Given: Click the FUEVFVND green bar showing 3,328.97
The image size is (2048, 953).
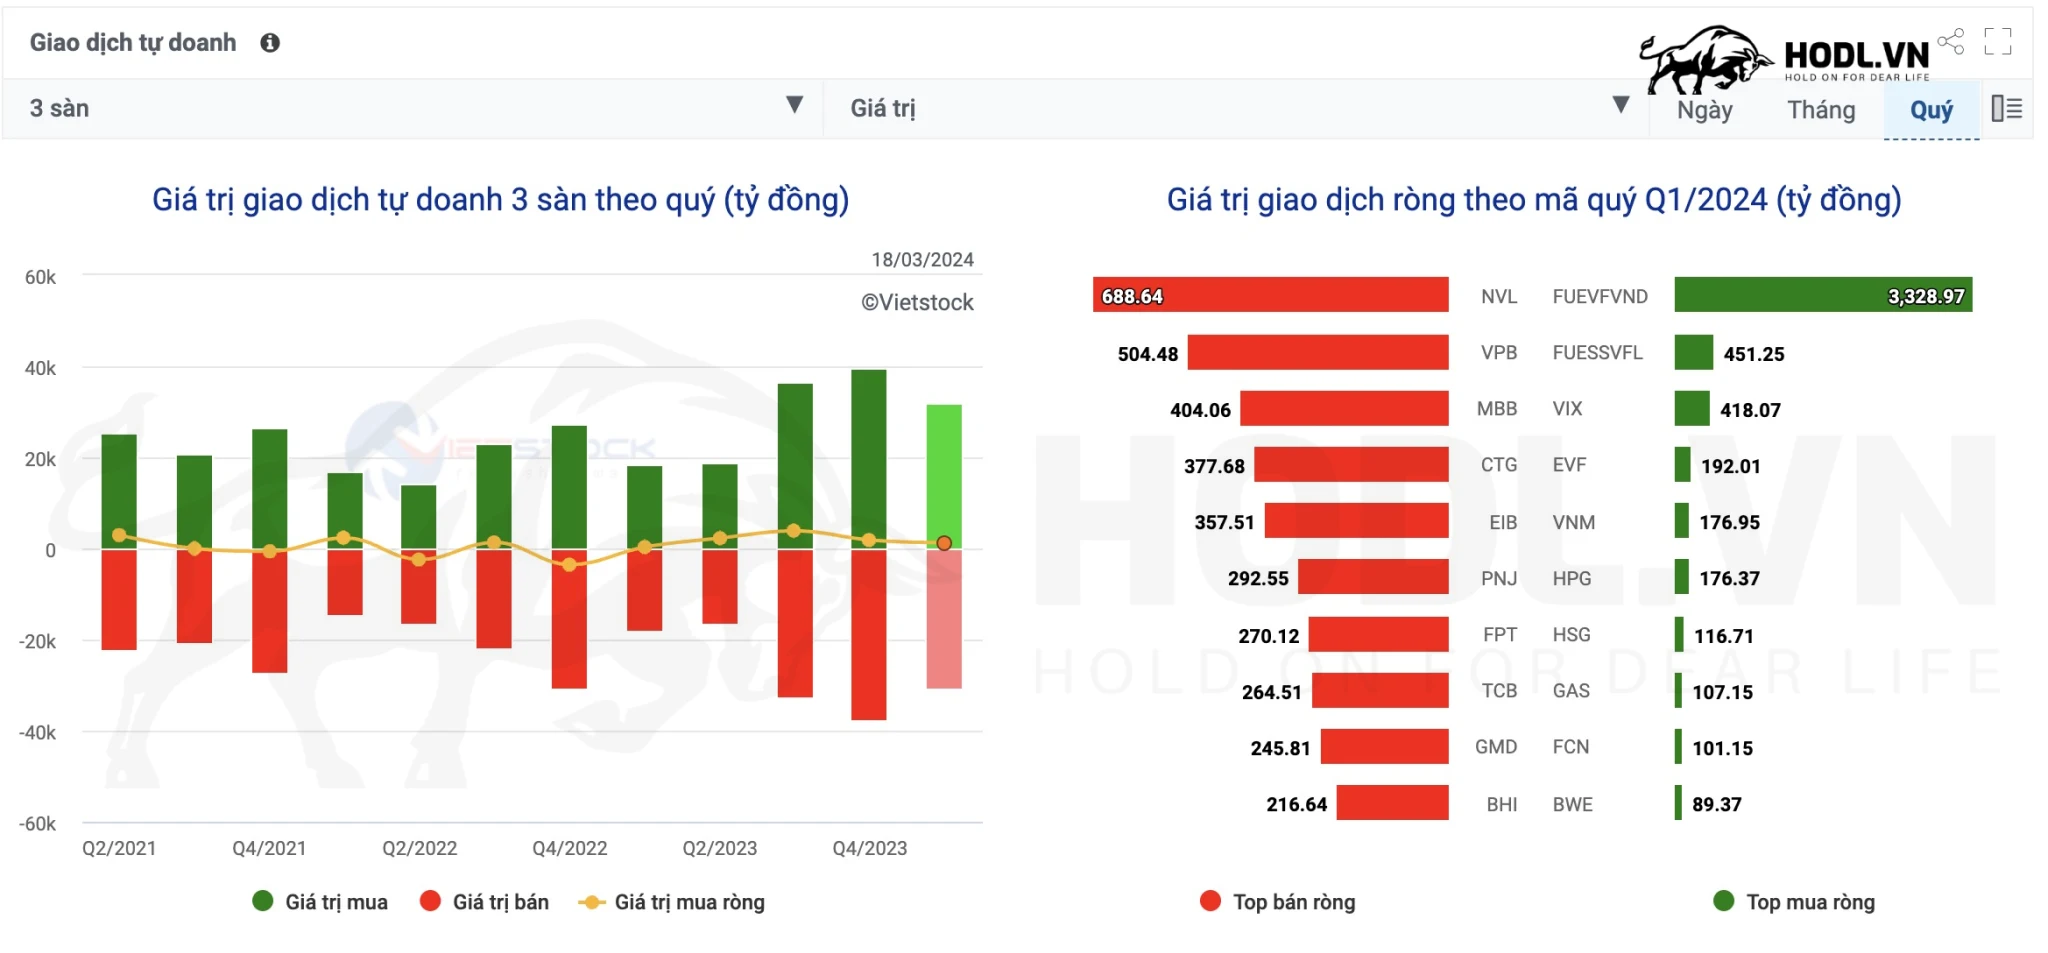Looking at the screenshot, I should pos(1820,296).
